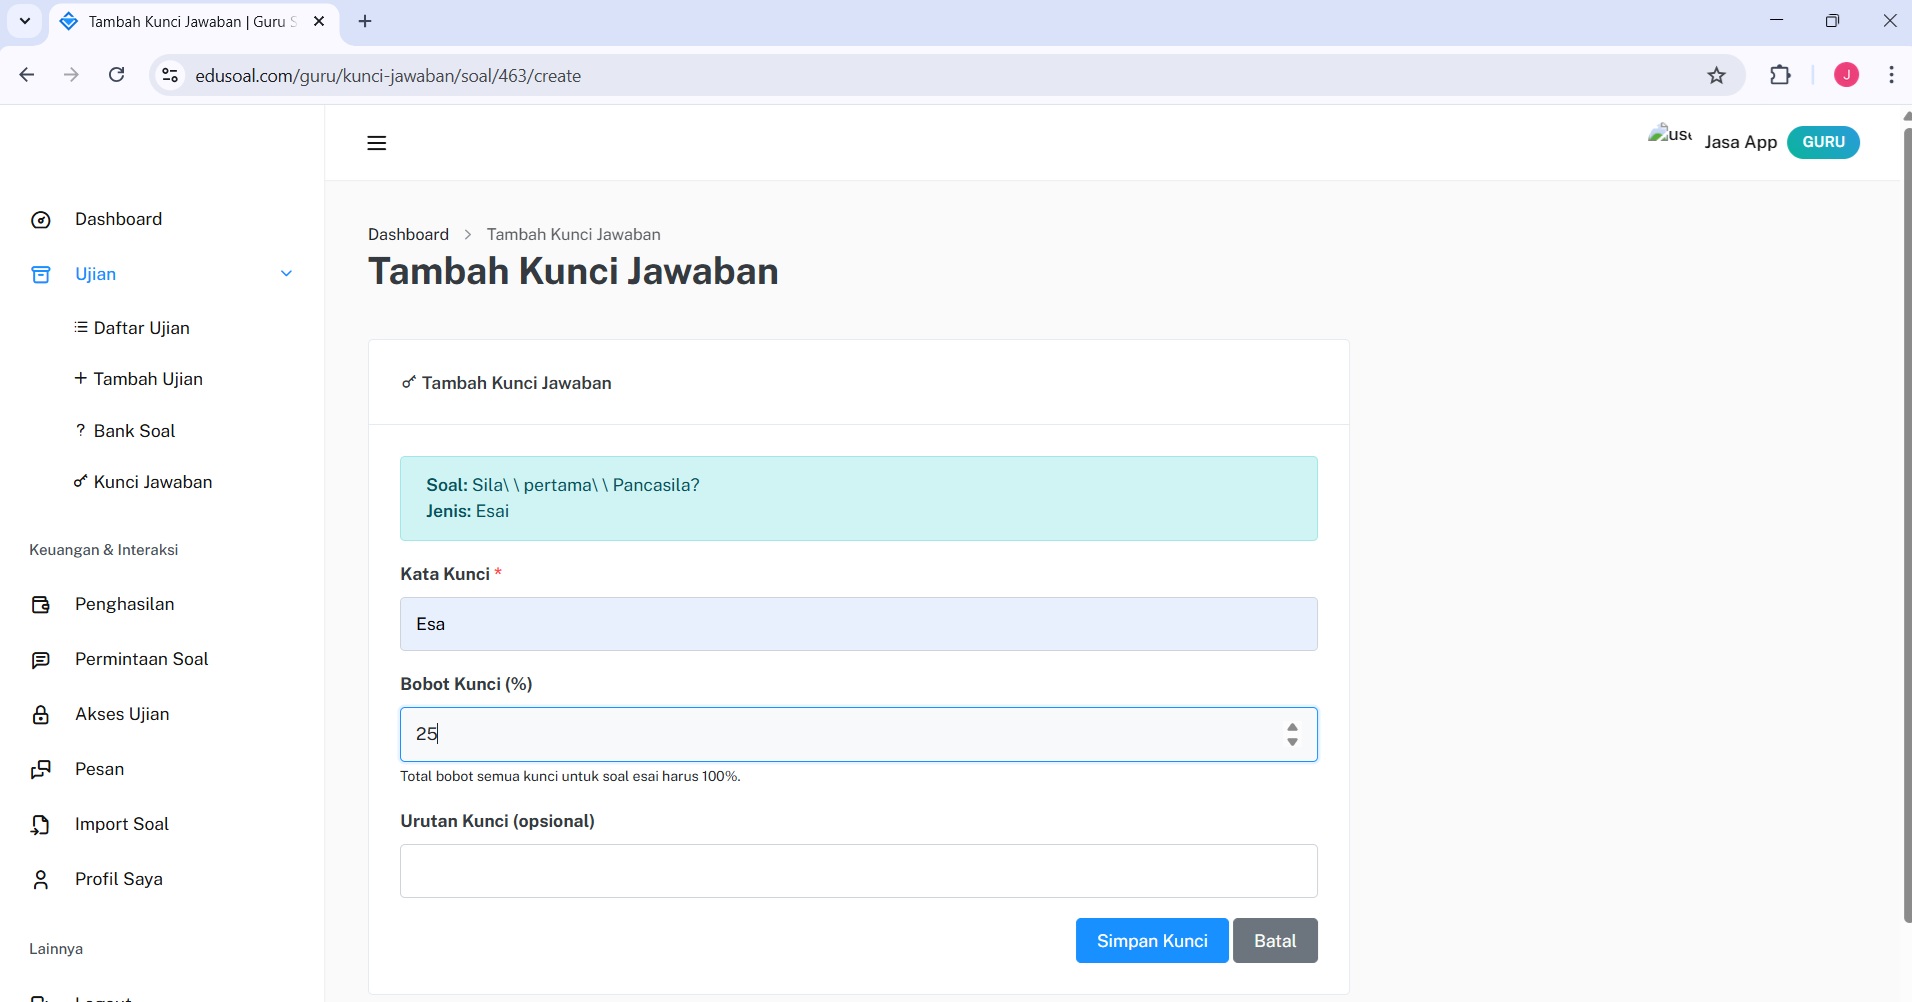The width and height of the screenshot is (1912, 1002).
Task: Bookmark this page with the star icon
Action: pos(1716,76)
